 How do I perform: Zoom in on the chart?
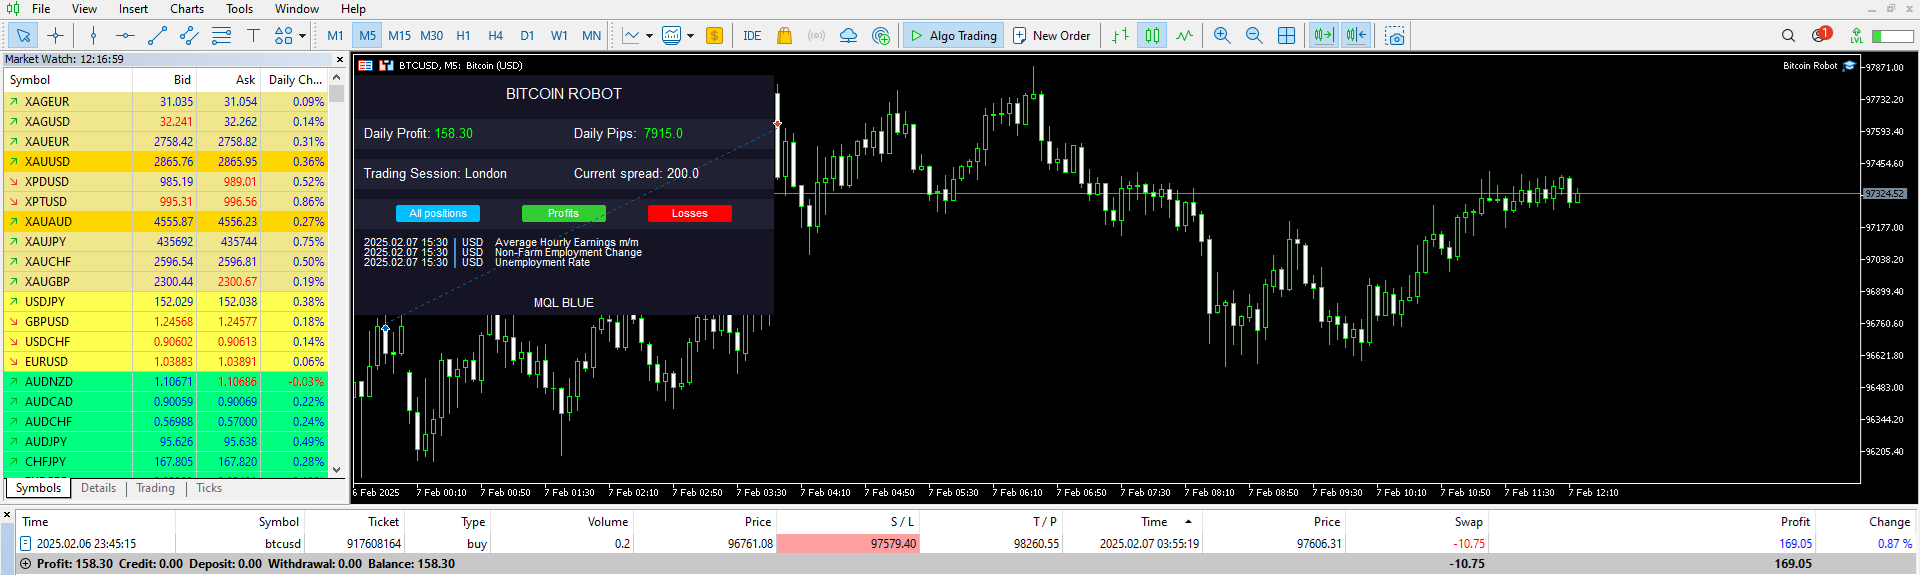(x=1222, y=36)
